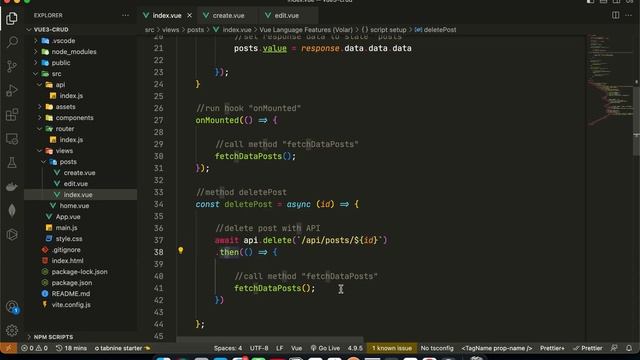Open Run and Debug view

(x=12, y=90)
